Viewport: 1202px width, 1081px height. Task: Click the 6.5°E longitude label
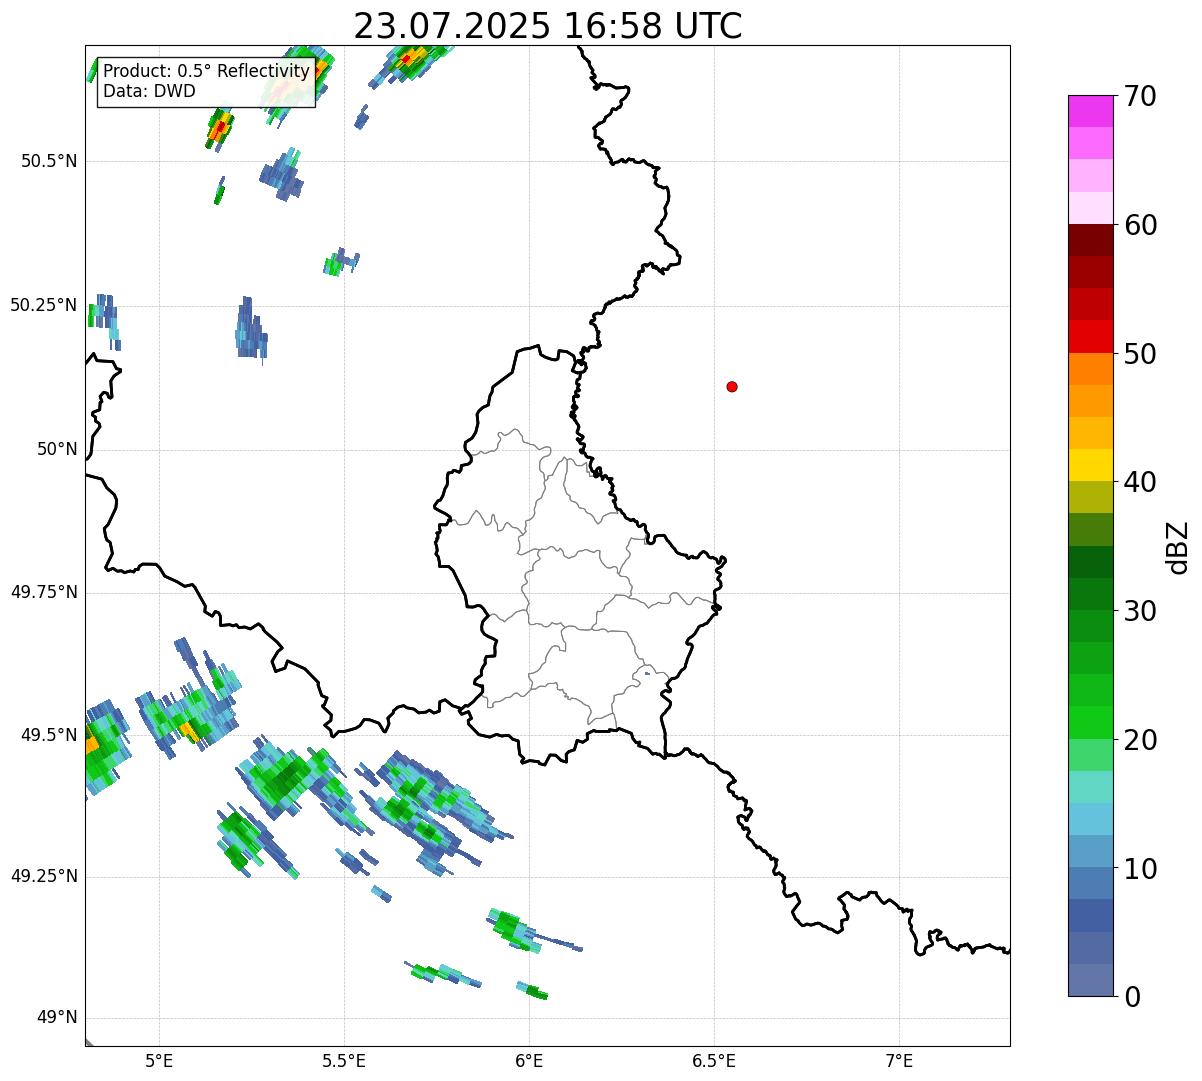pos(714,1061)
